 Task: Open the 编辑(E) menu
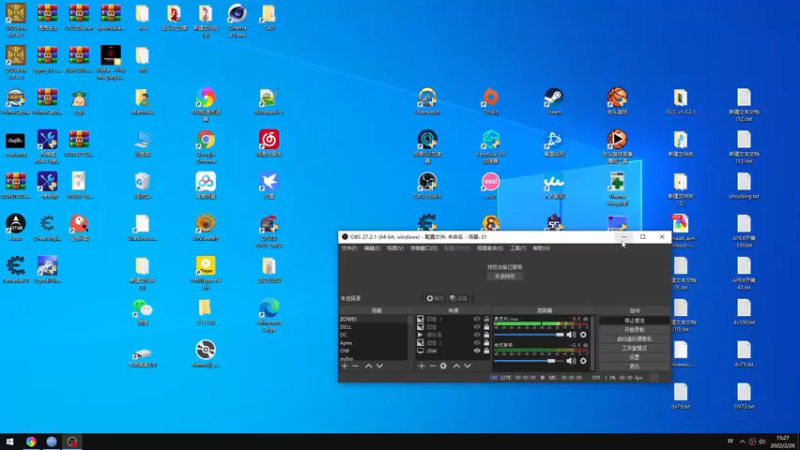click(372, 248)
